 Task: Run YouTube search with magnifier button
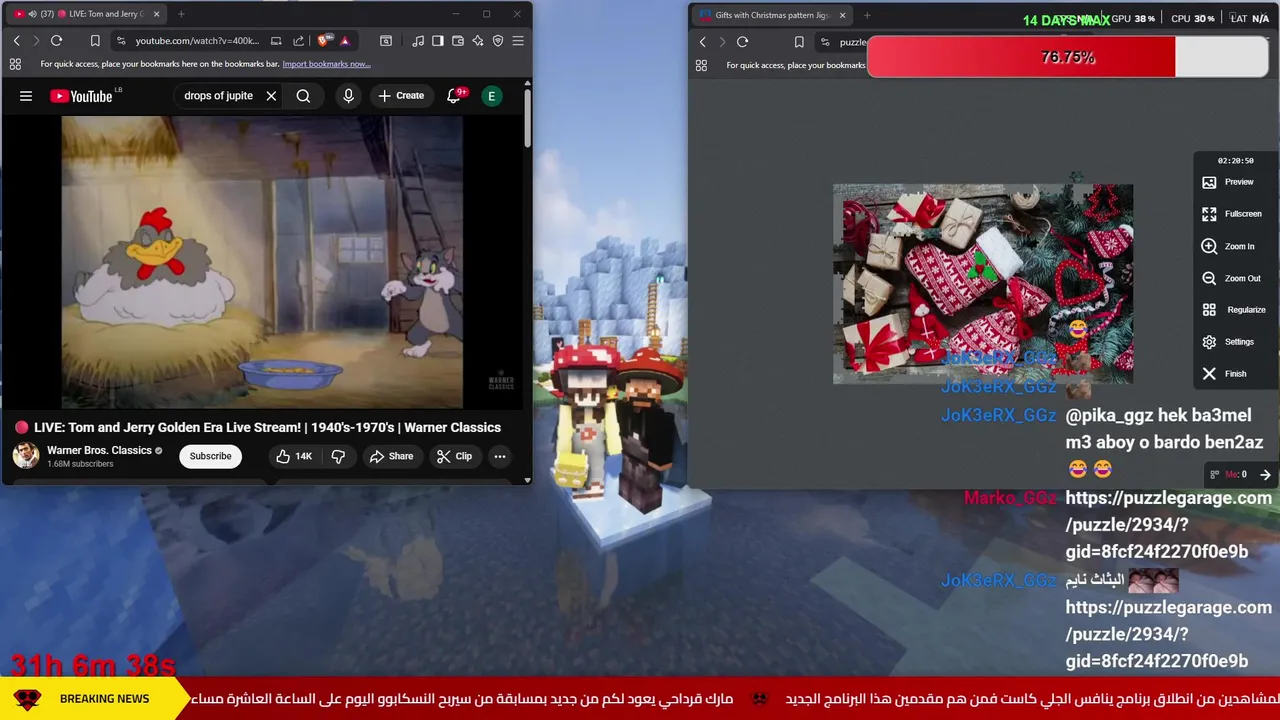pyautogui.click(x=303, y=96)
